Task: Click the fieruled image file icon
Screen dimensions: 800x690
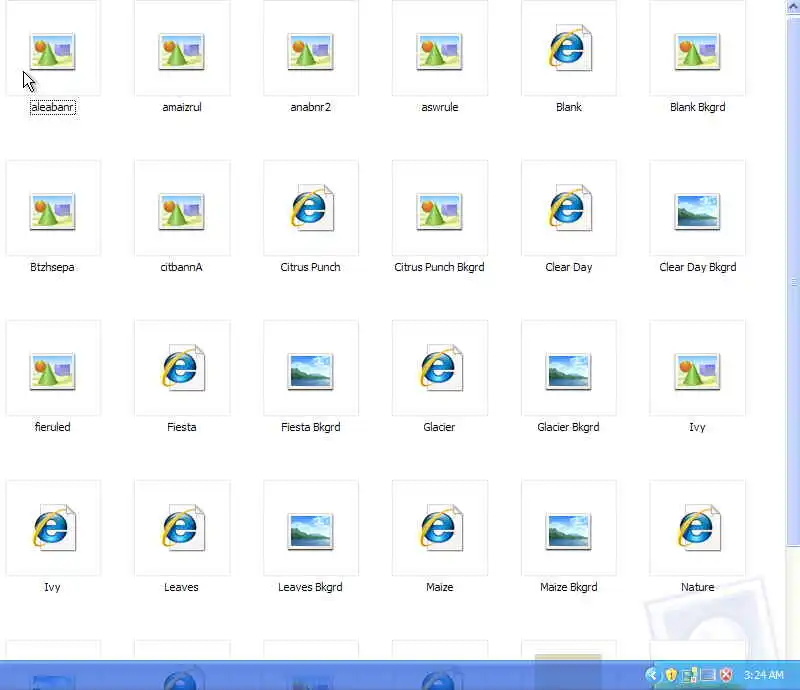Action: 53,371
